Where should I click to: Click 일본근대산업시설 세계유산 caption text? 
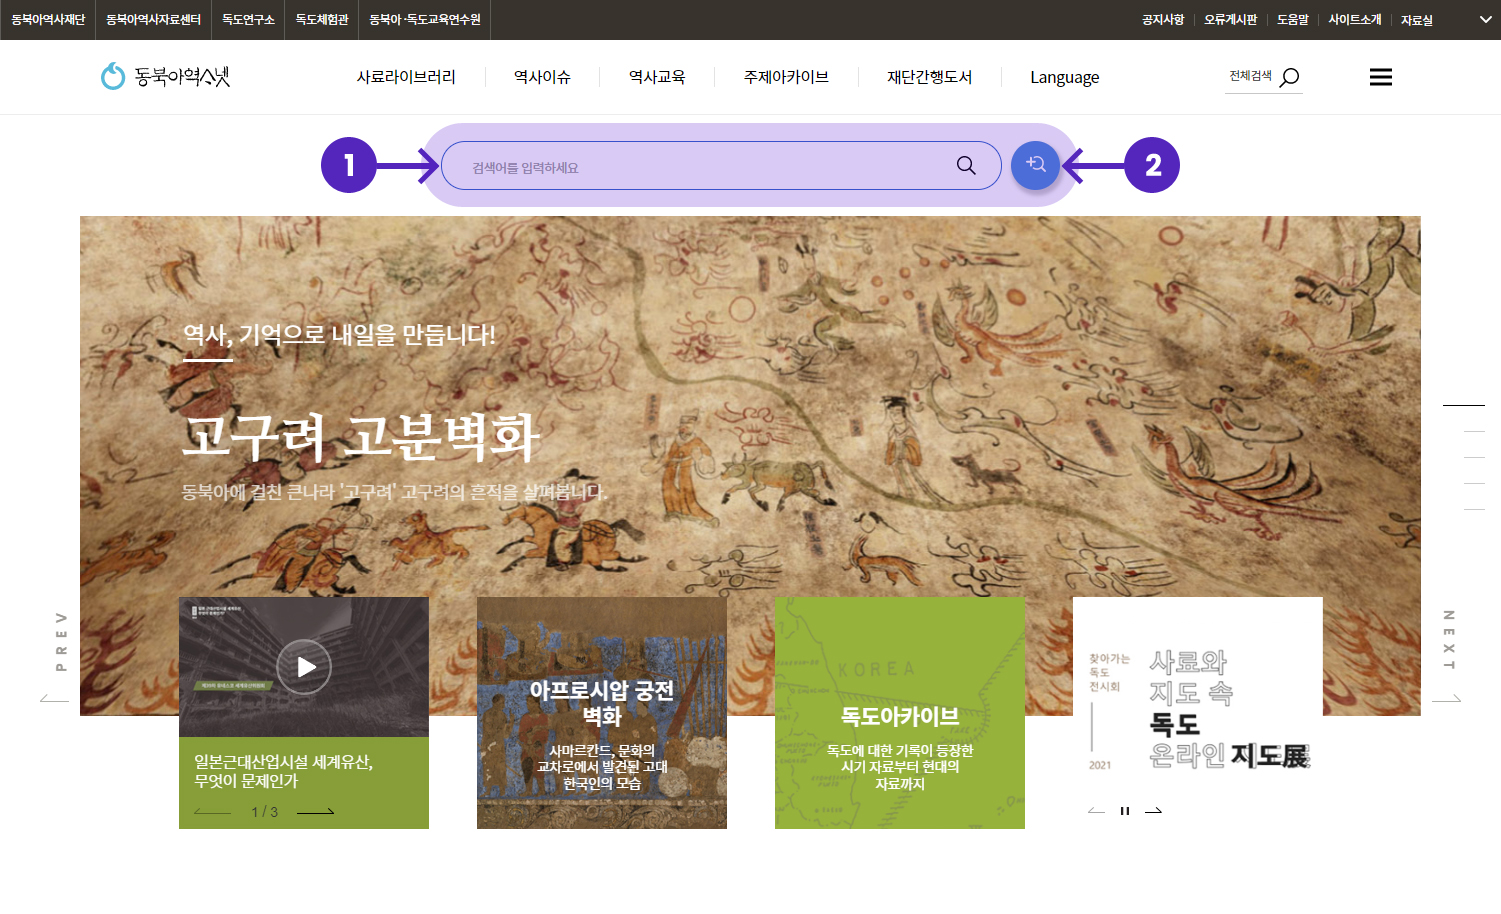[x=284, y=771]
